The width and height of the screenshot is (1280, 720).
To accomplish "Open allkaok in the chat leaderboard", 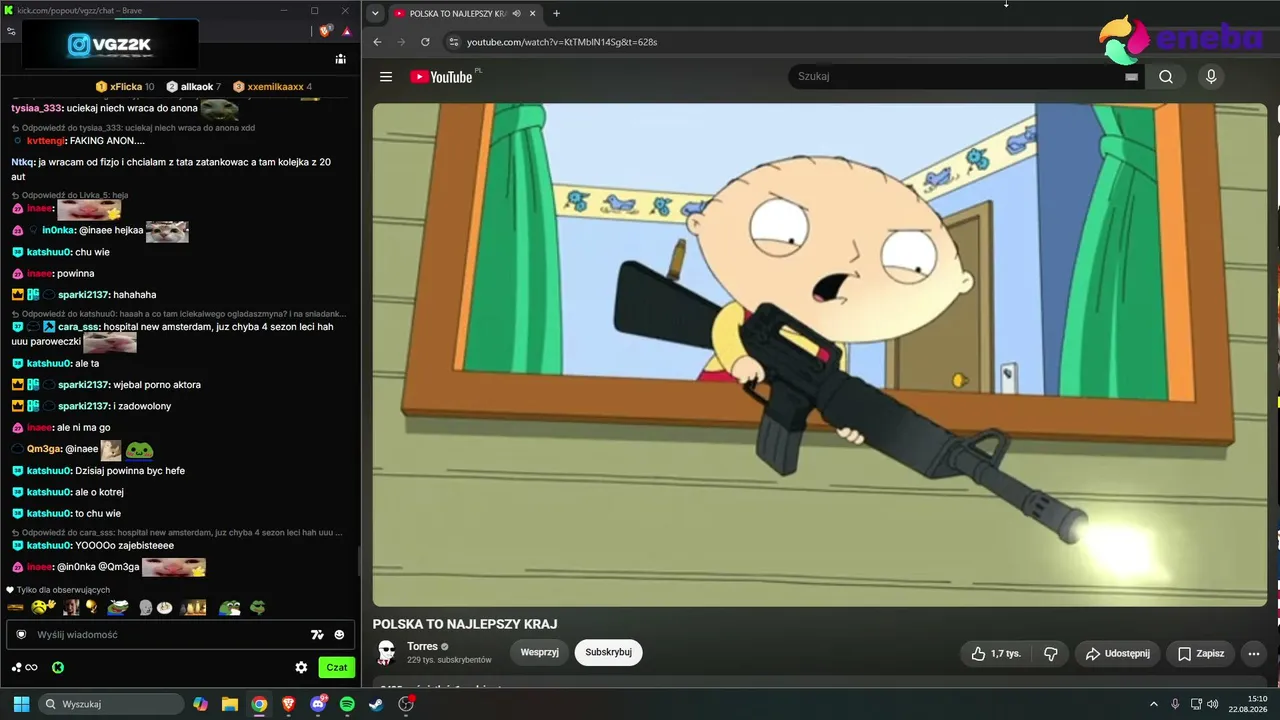I will pos(193,87).
